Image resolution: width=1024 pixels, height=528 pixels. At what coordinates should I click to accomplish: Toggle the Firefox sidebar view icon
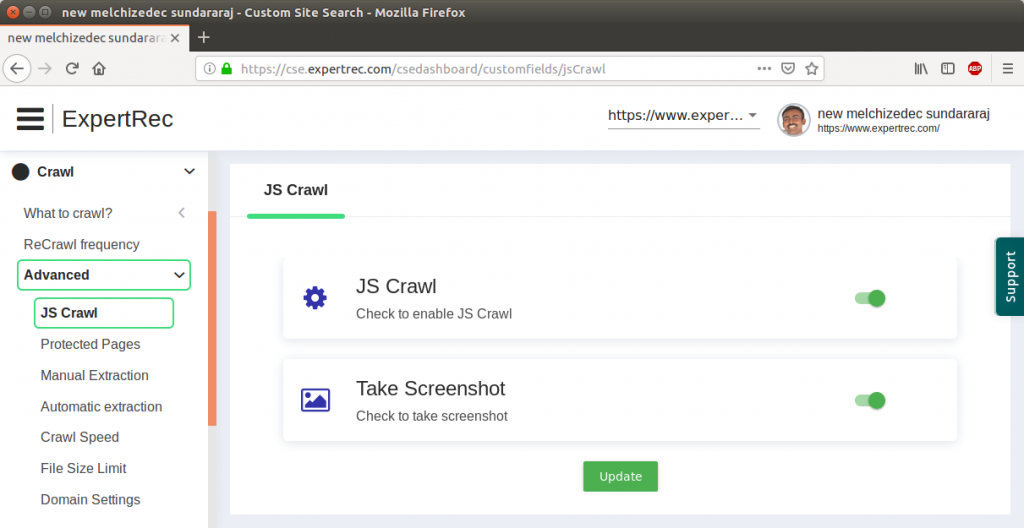coord(948,69)
